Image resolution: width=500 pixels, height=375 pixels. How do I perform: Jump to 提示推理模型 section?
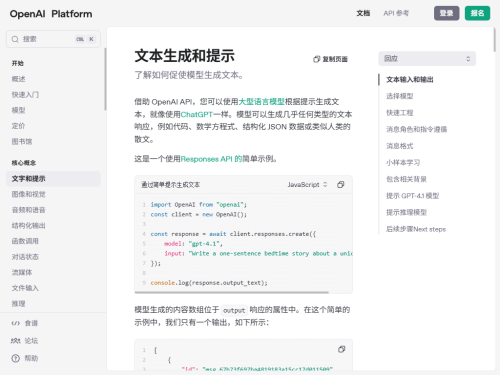pos(406,212)
